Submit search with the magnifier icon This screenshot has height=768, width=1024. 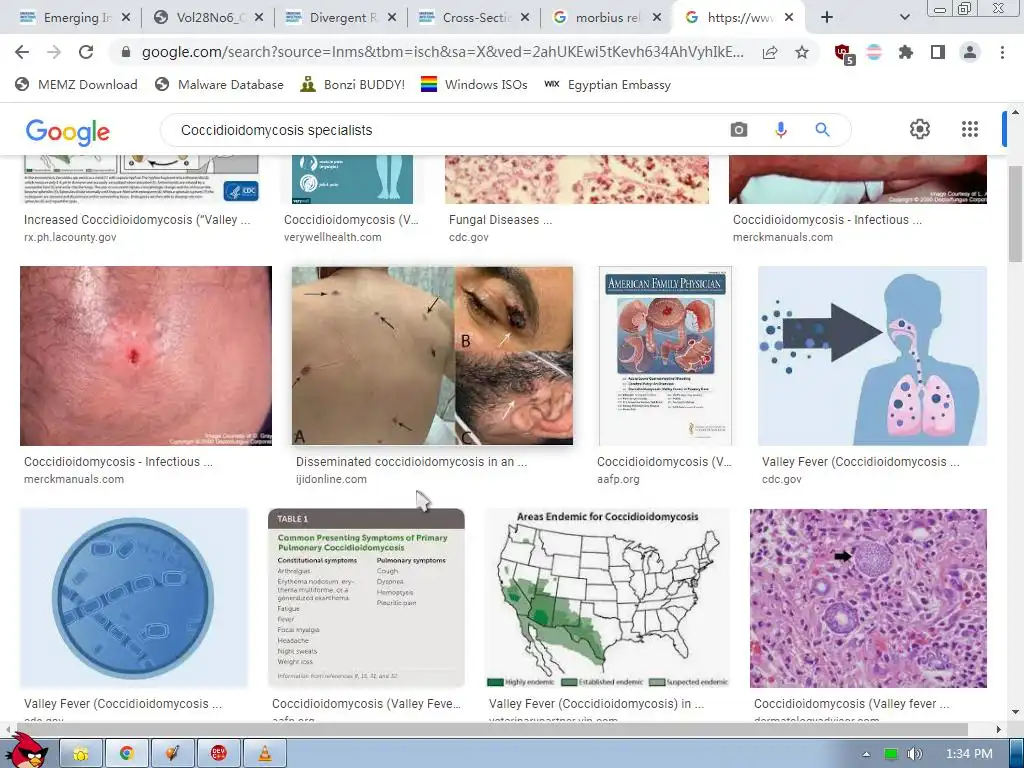822,130
